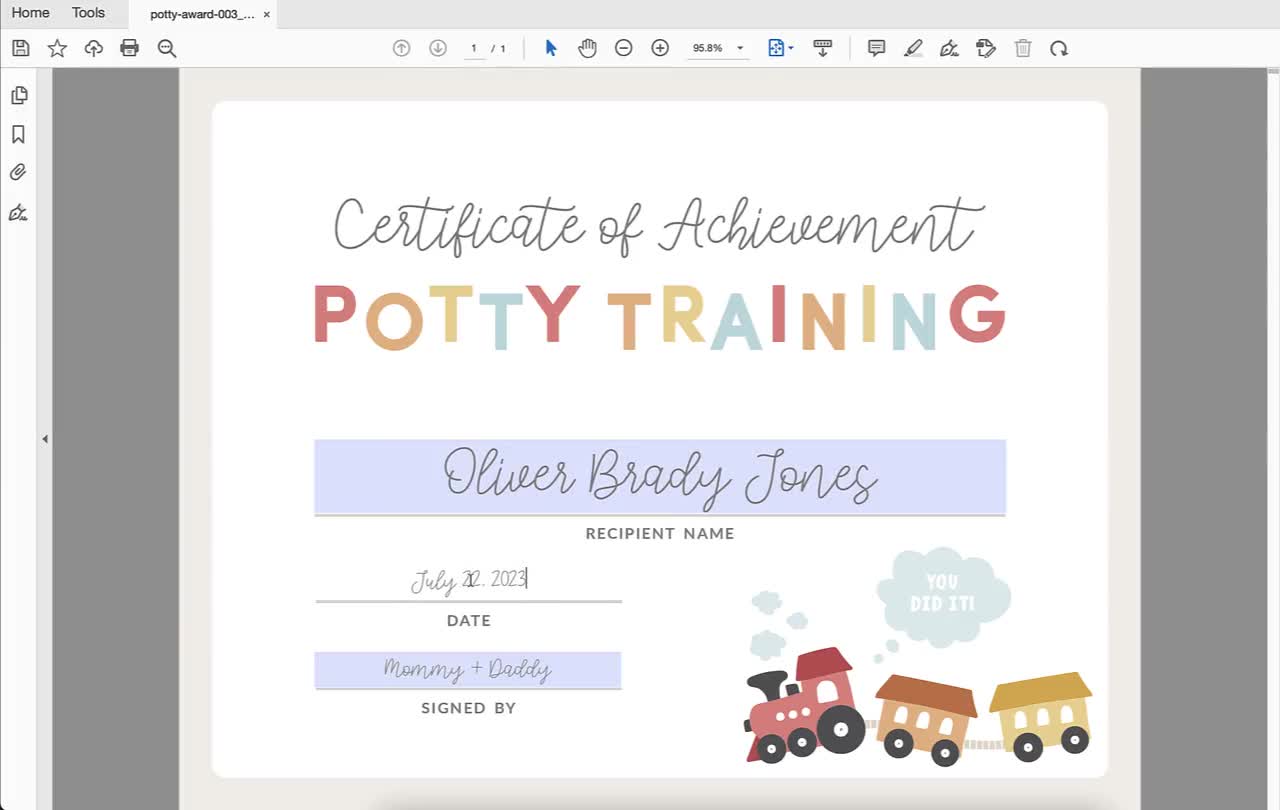1280x810 pixels.
Task: Switch to the Home tab
Action: [x=29, y=12]
